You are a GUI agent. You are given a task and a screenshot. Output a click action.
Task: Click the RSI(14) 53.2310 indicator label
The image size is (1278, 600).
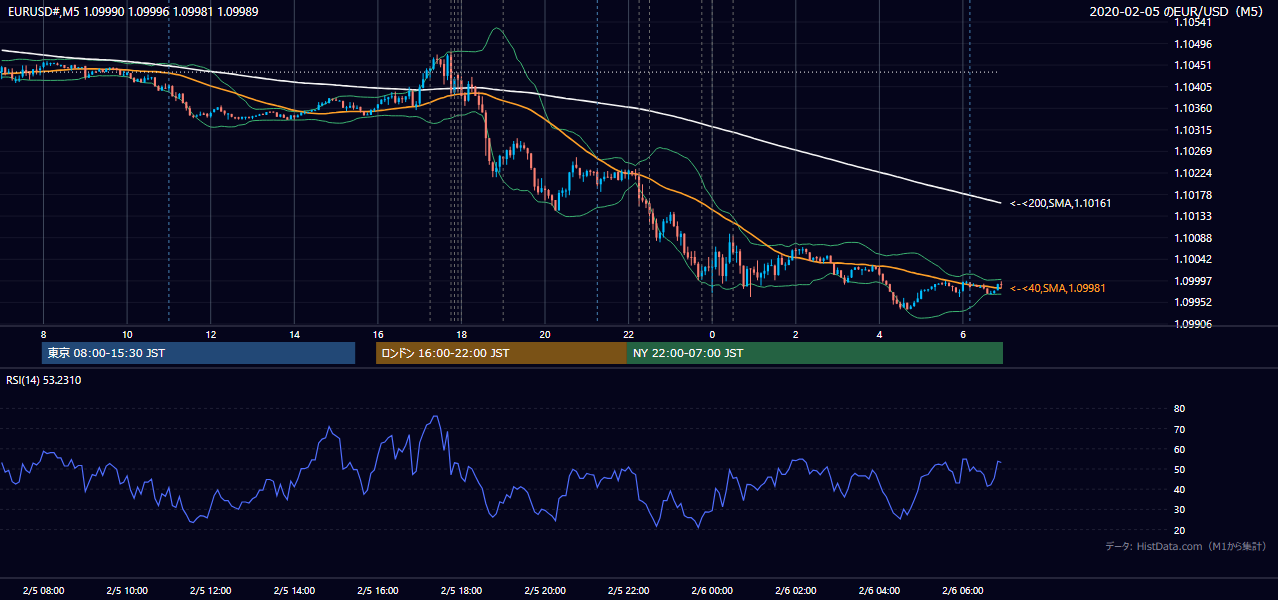click(x=43, y=380)
